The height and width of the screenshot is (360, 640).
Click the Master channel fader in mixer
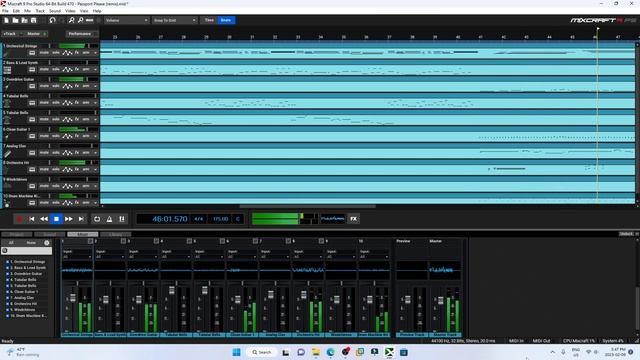click(x=440, y=301)
